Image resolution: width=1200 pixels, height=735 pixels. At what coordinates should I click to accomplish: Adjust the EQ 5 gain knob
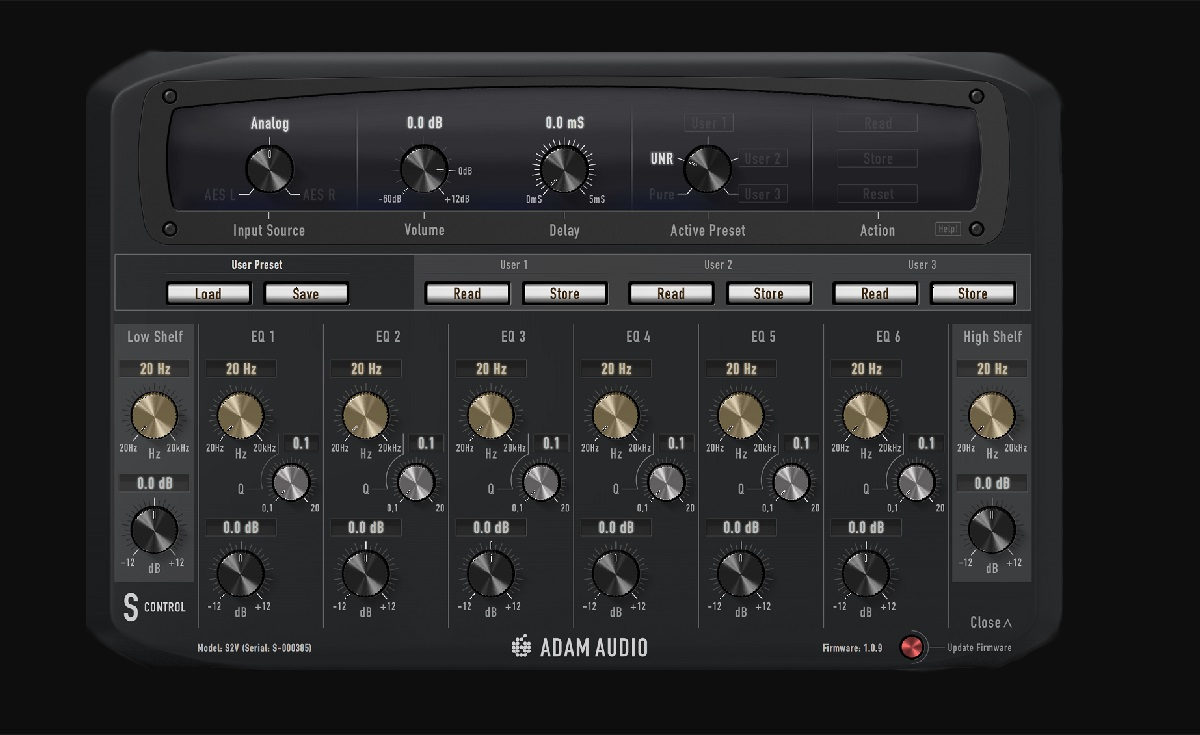[740, 573]
